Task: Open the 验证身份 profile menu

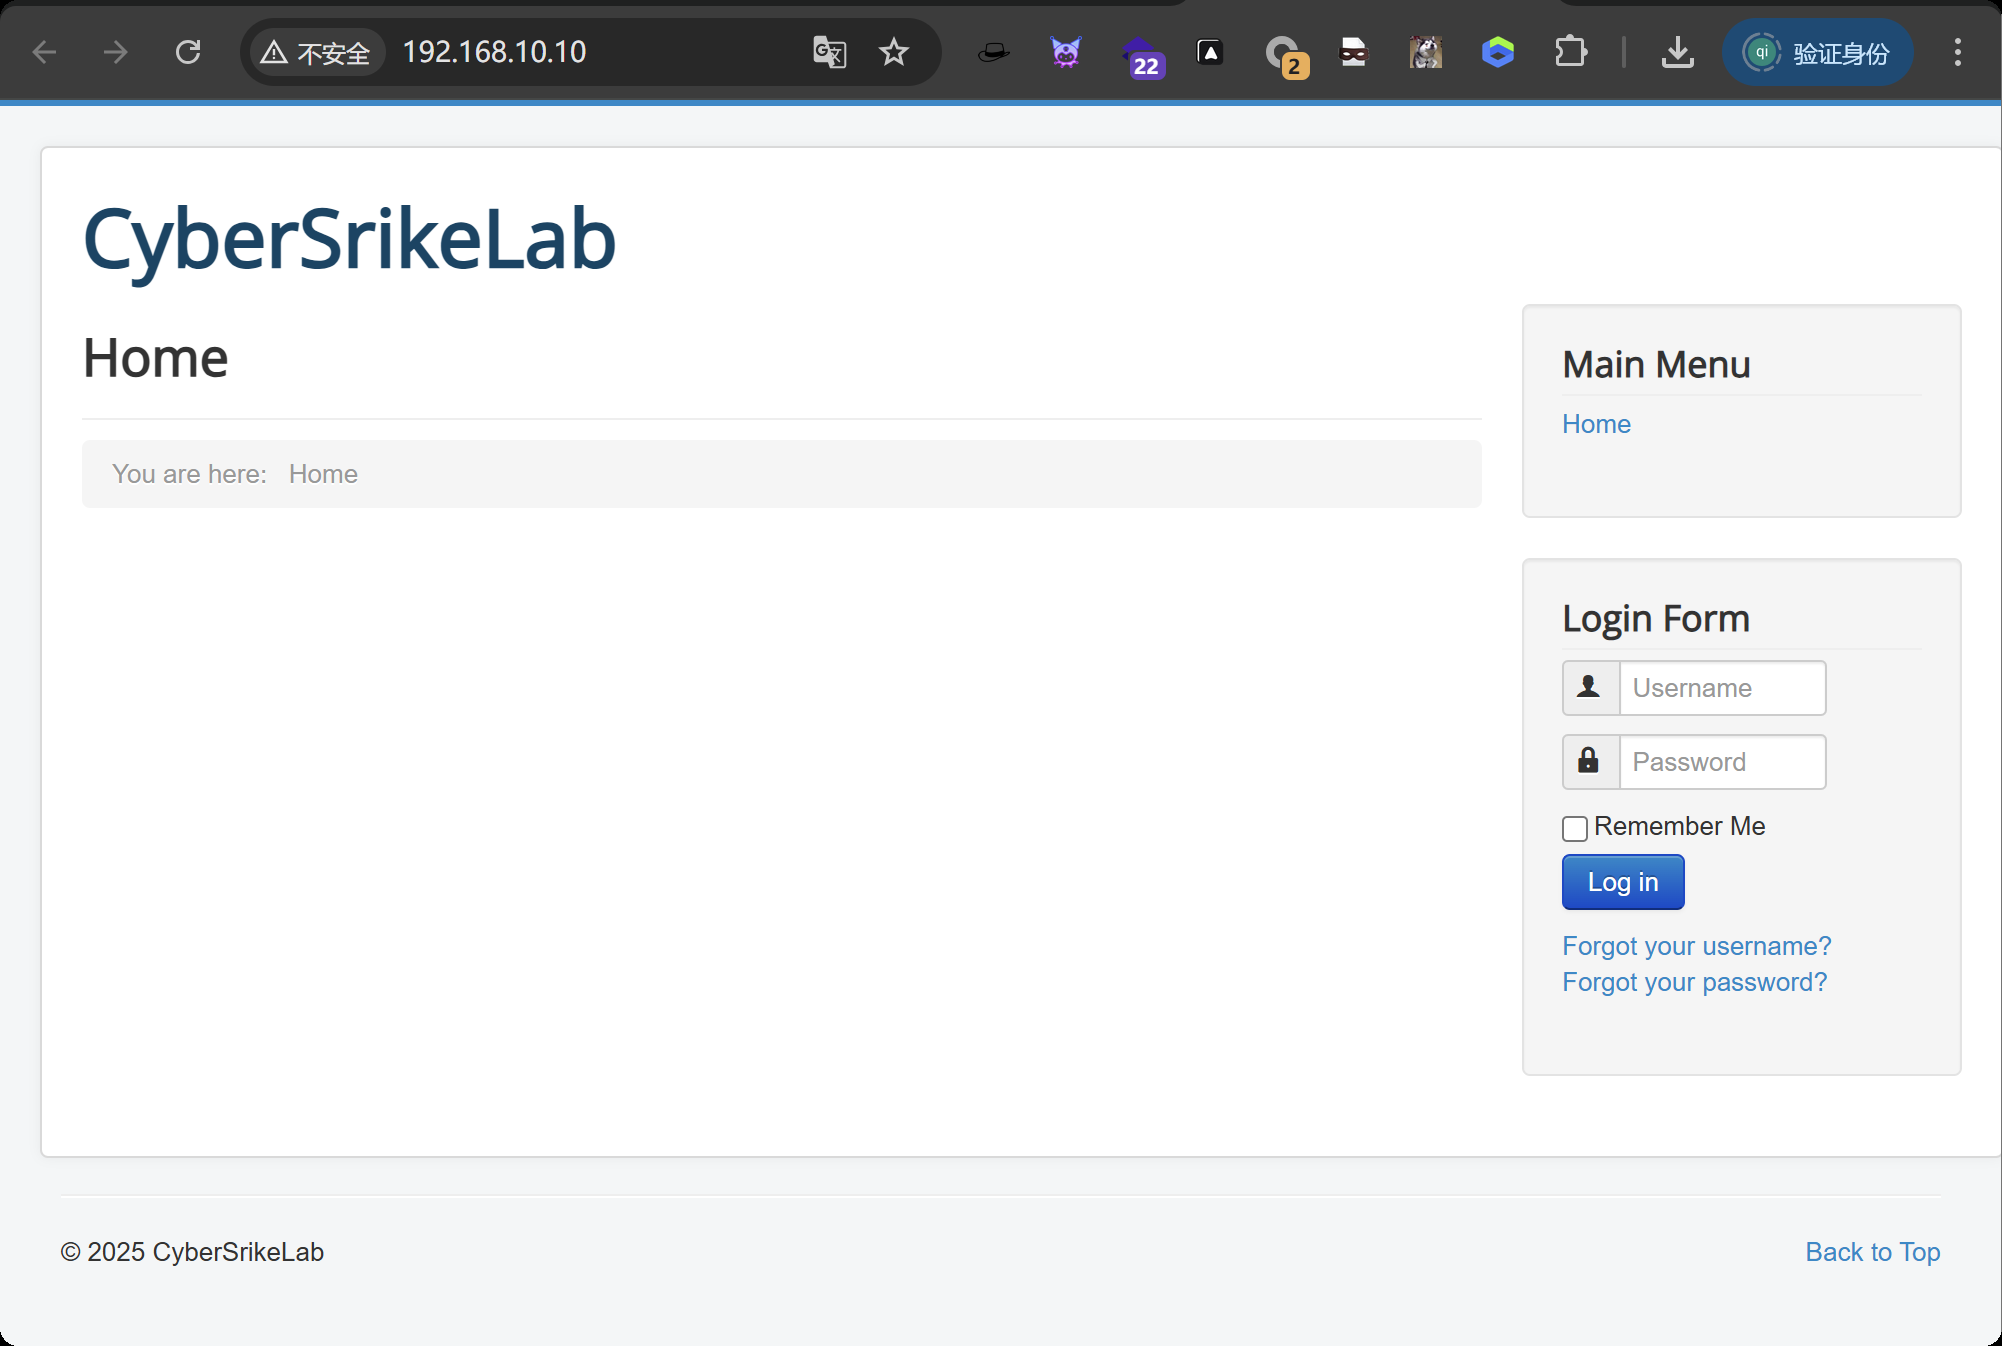Action: click(1817, 52)
